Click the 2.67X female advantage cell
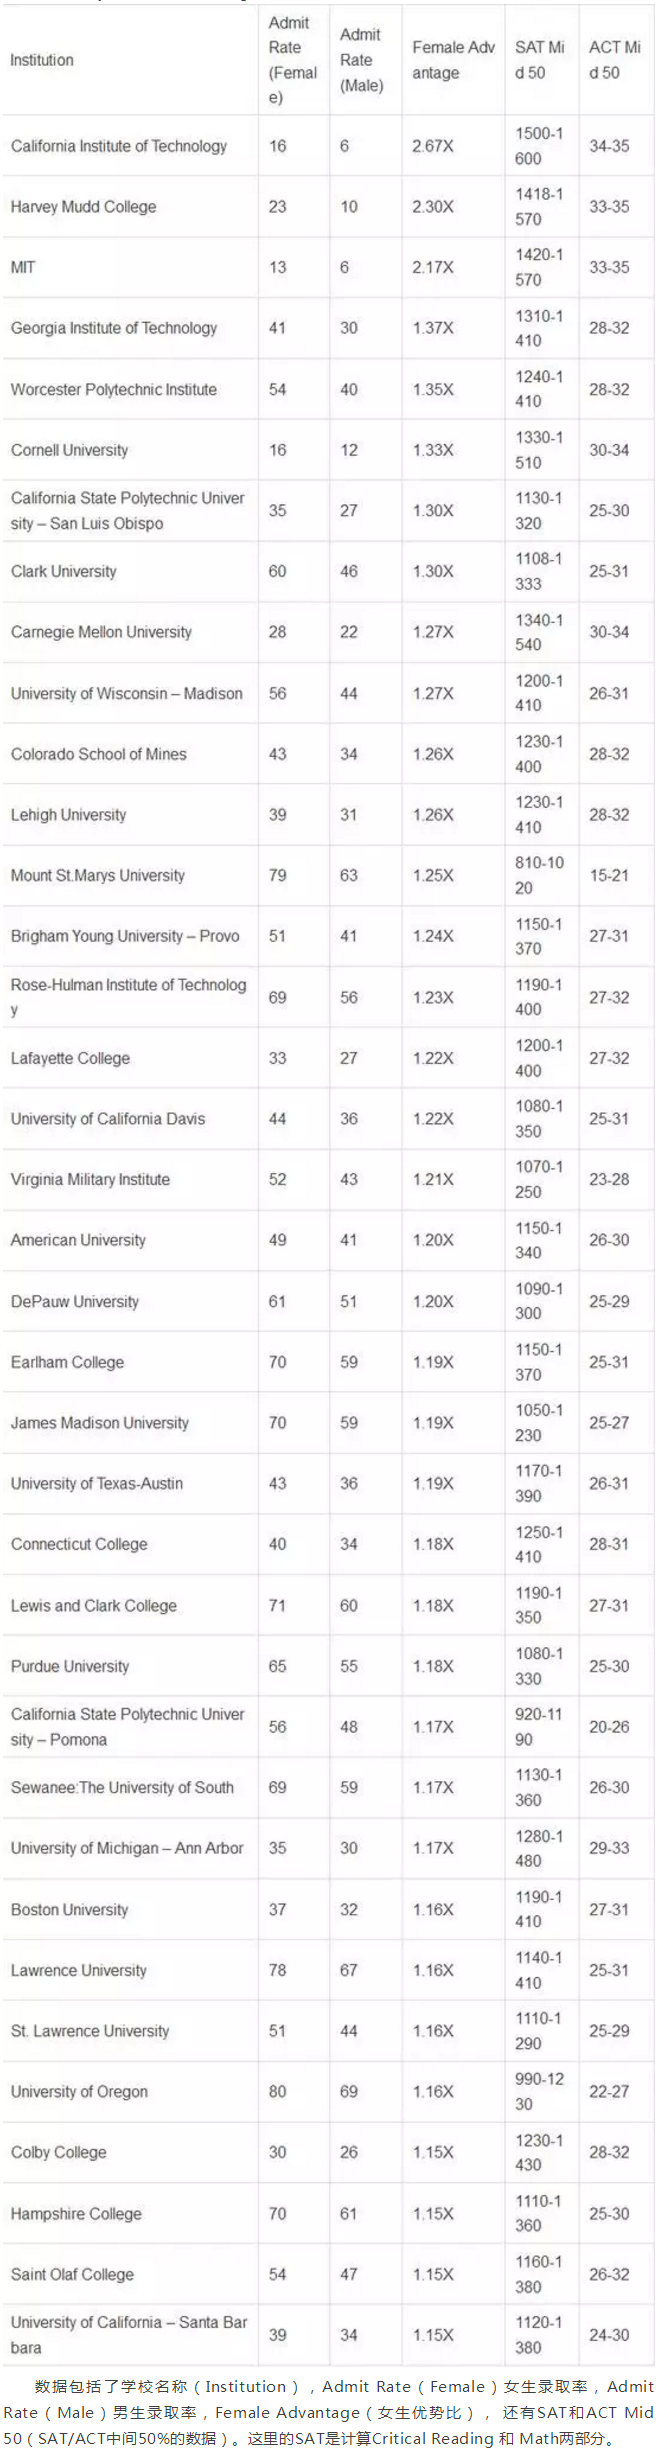This screenshot has width=659, height=2459. tap(433, 146)
